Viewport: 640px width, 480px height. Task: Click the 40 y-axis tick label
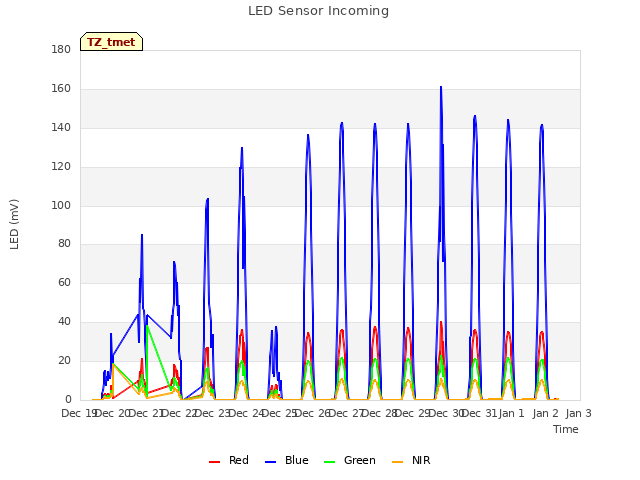tap(64, 322)
